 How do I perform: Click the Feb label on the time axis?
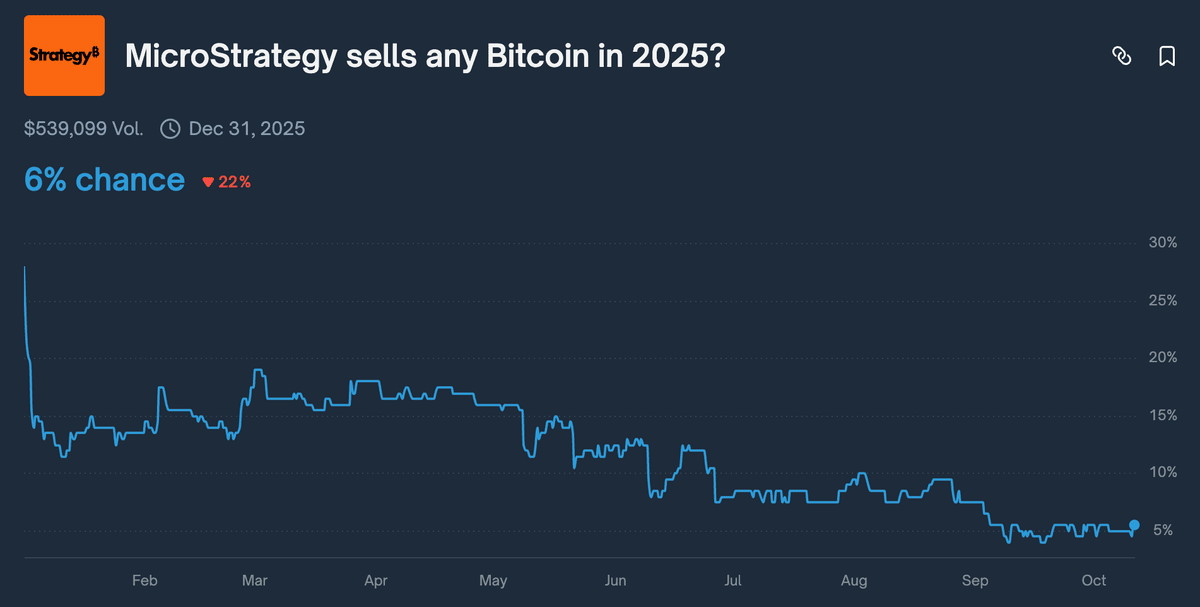[x=145, y=580]
